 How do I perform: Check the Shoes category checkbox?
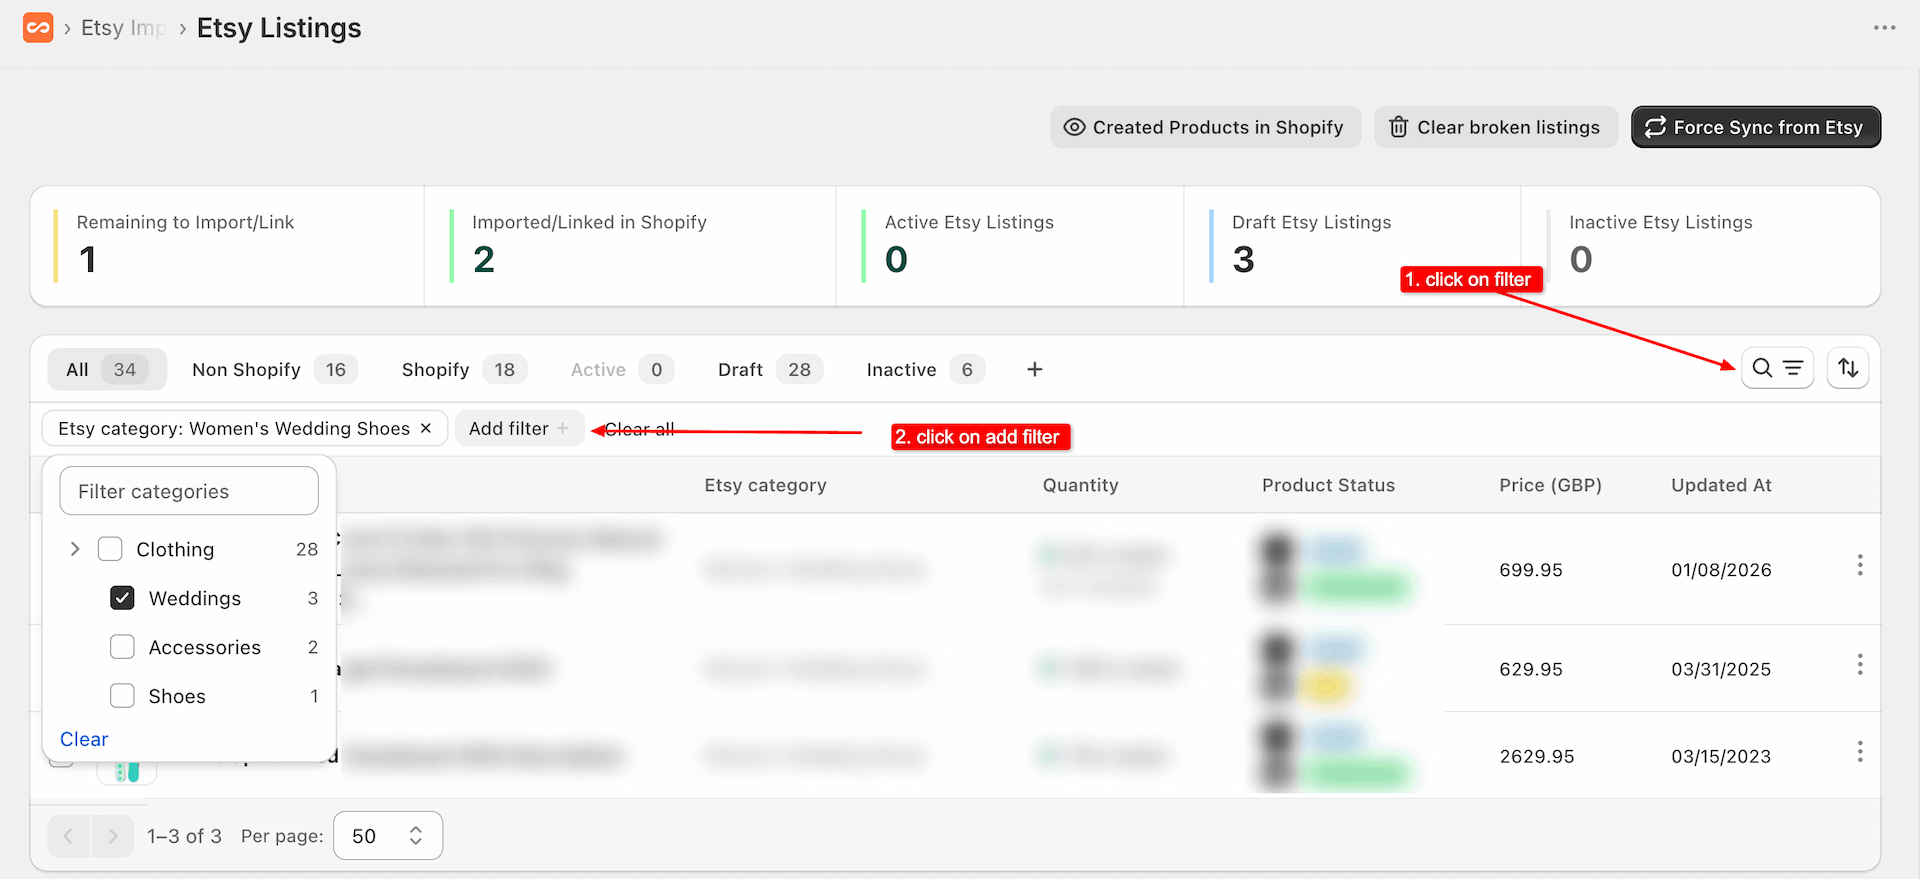(x=122, y=696)
